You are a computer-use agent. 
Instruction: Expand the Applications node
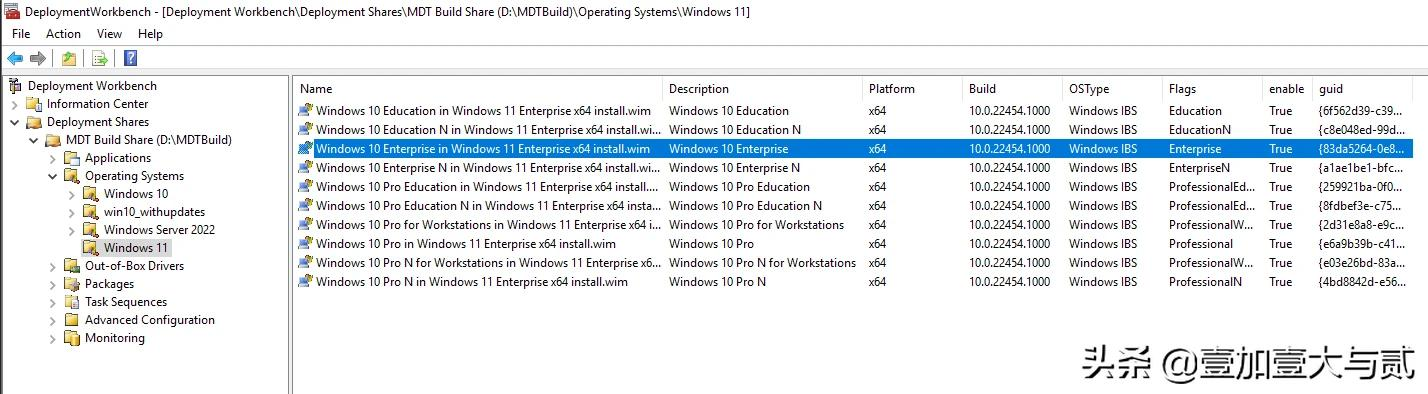pyautogui.click(x=53, y=158)
